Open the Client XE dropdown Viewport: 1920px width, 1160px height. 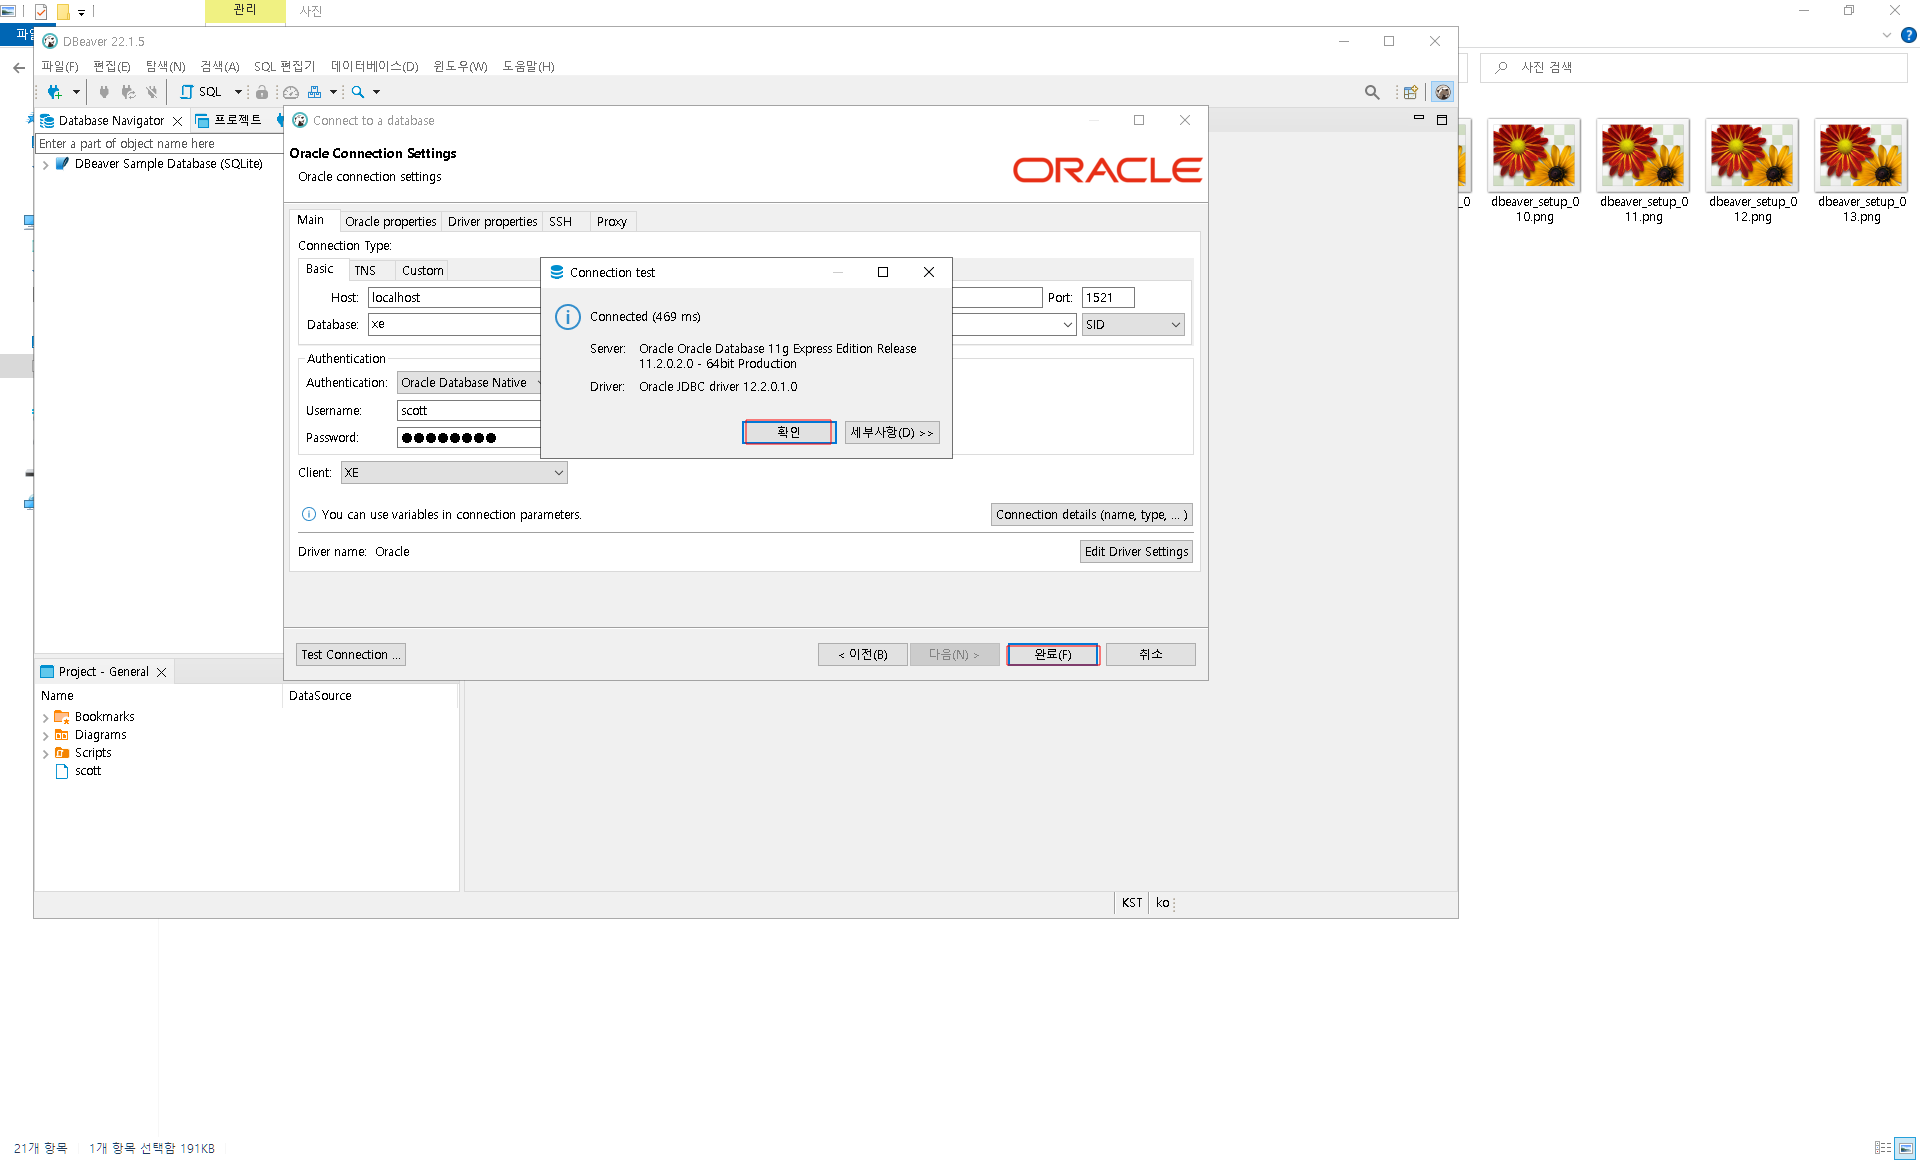454,473
